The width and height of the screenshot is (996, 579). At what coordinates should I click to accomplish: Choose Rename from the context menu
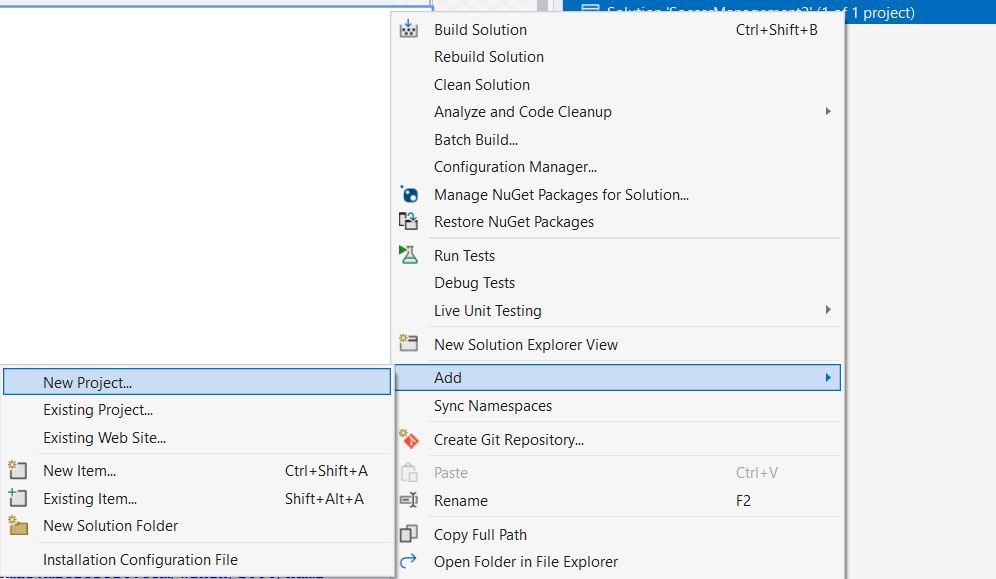tap(618, 501)
